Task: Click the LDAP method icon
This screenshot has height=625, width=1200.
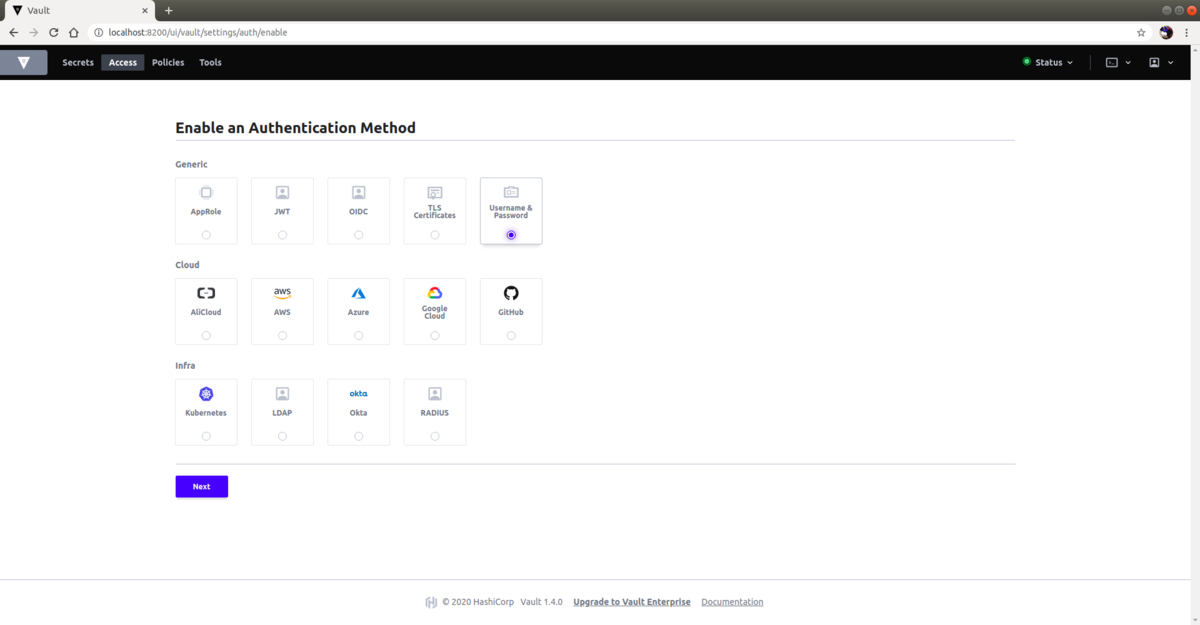Action: pyautogui.click(x=282, y=394)
